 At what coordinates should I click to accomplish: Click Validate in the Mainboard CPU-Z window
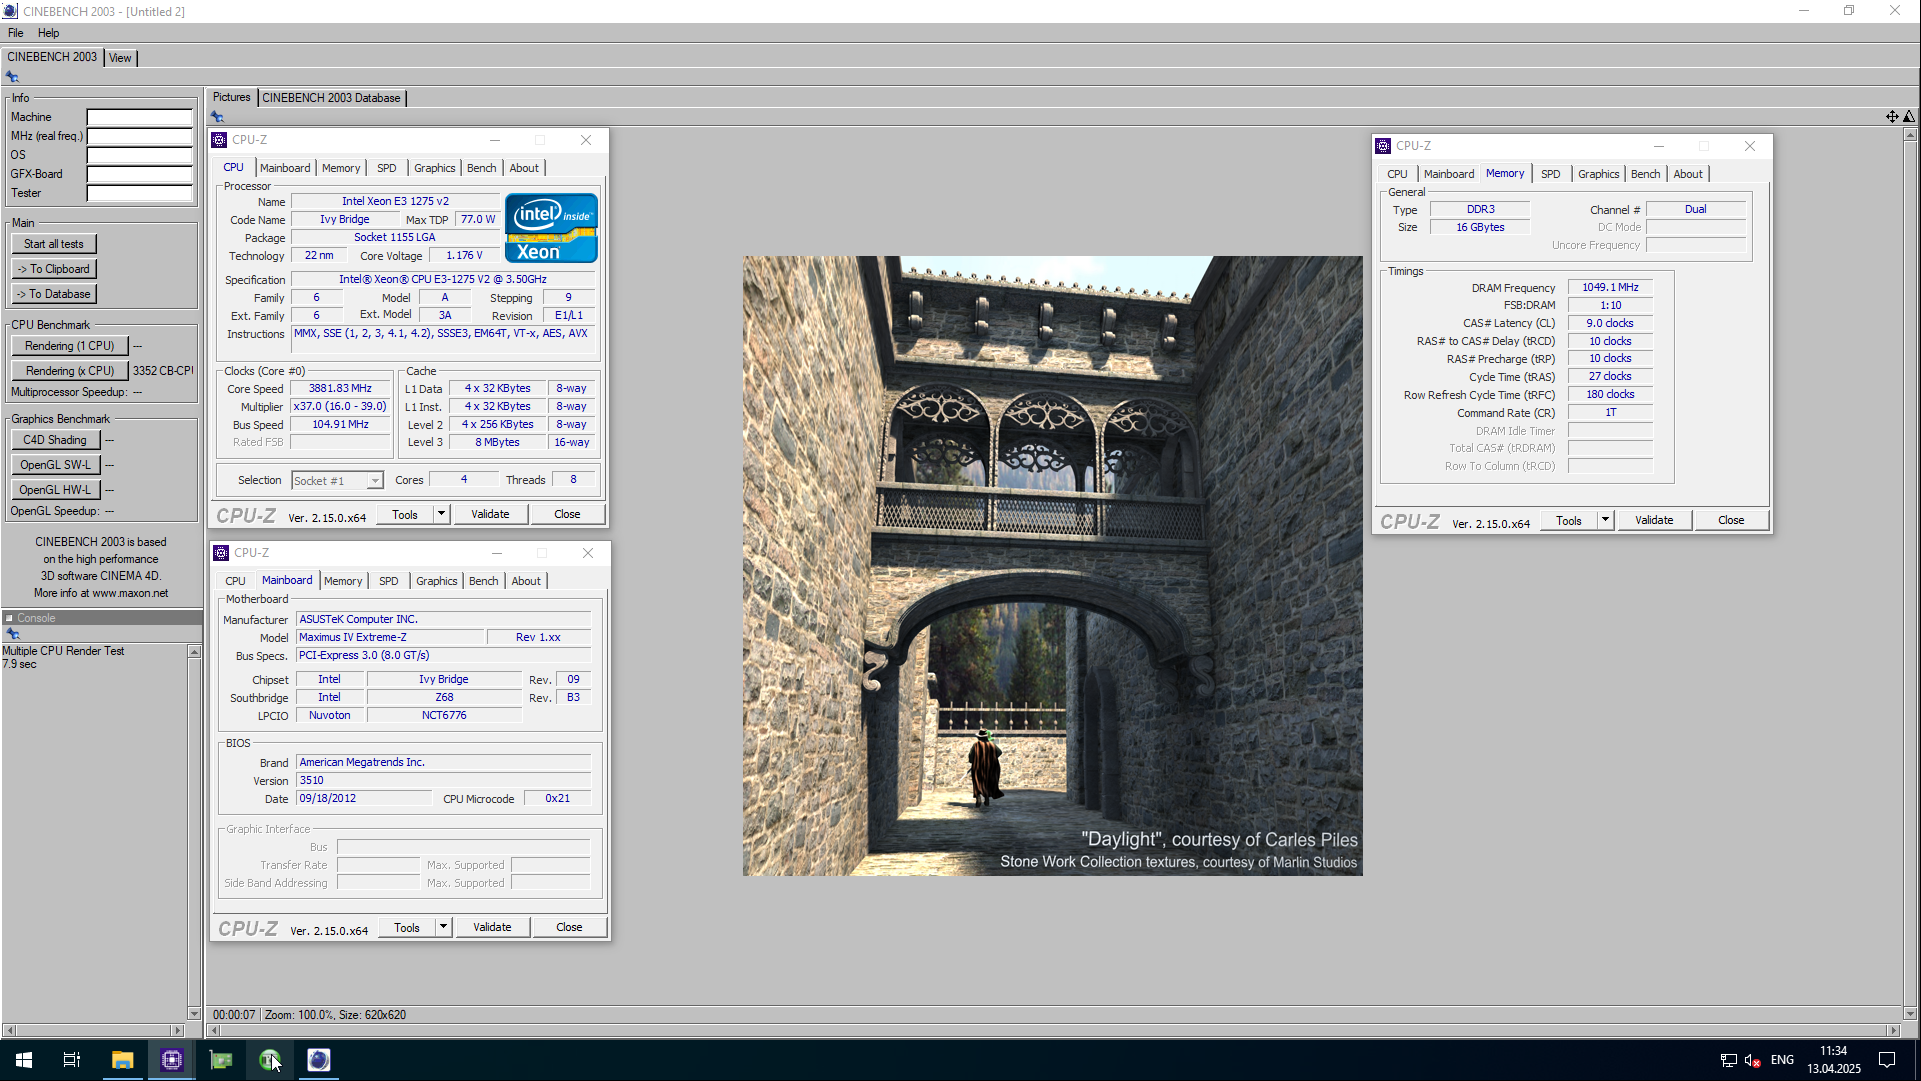point(492,927)
